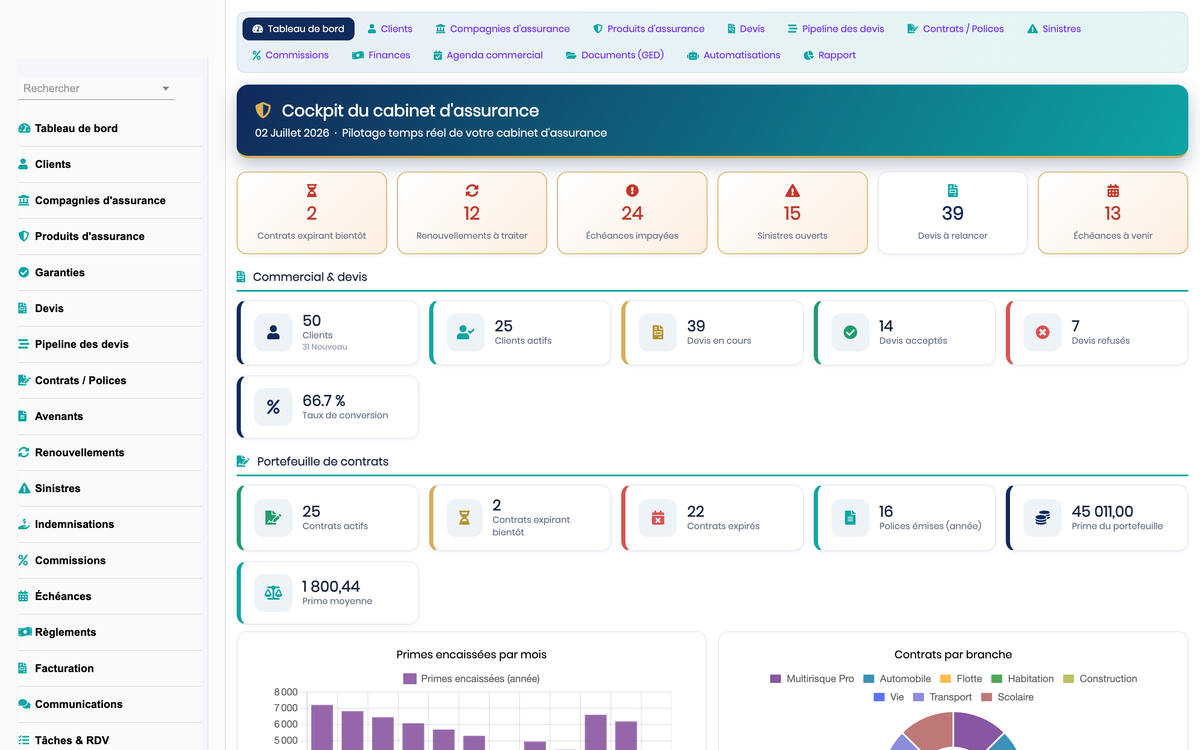Click the red cross icon in Devis refusés card

(1042, 332)
